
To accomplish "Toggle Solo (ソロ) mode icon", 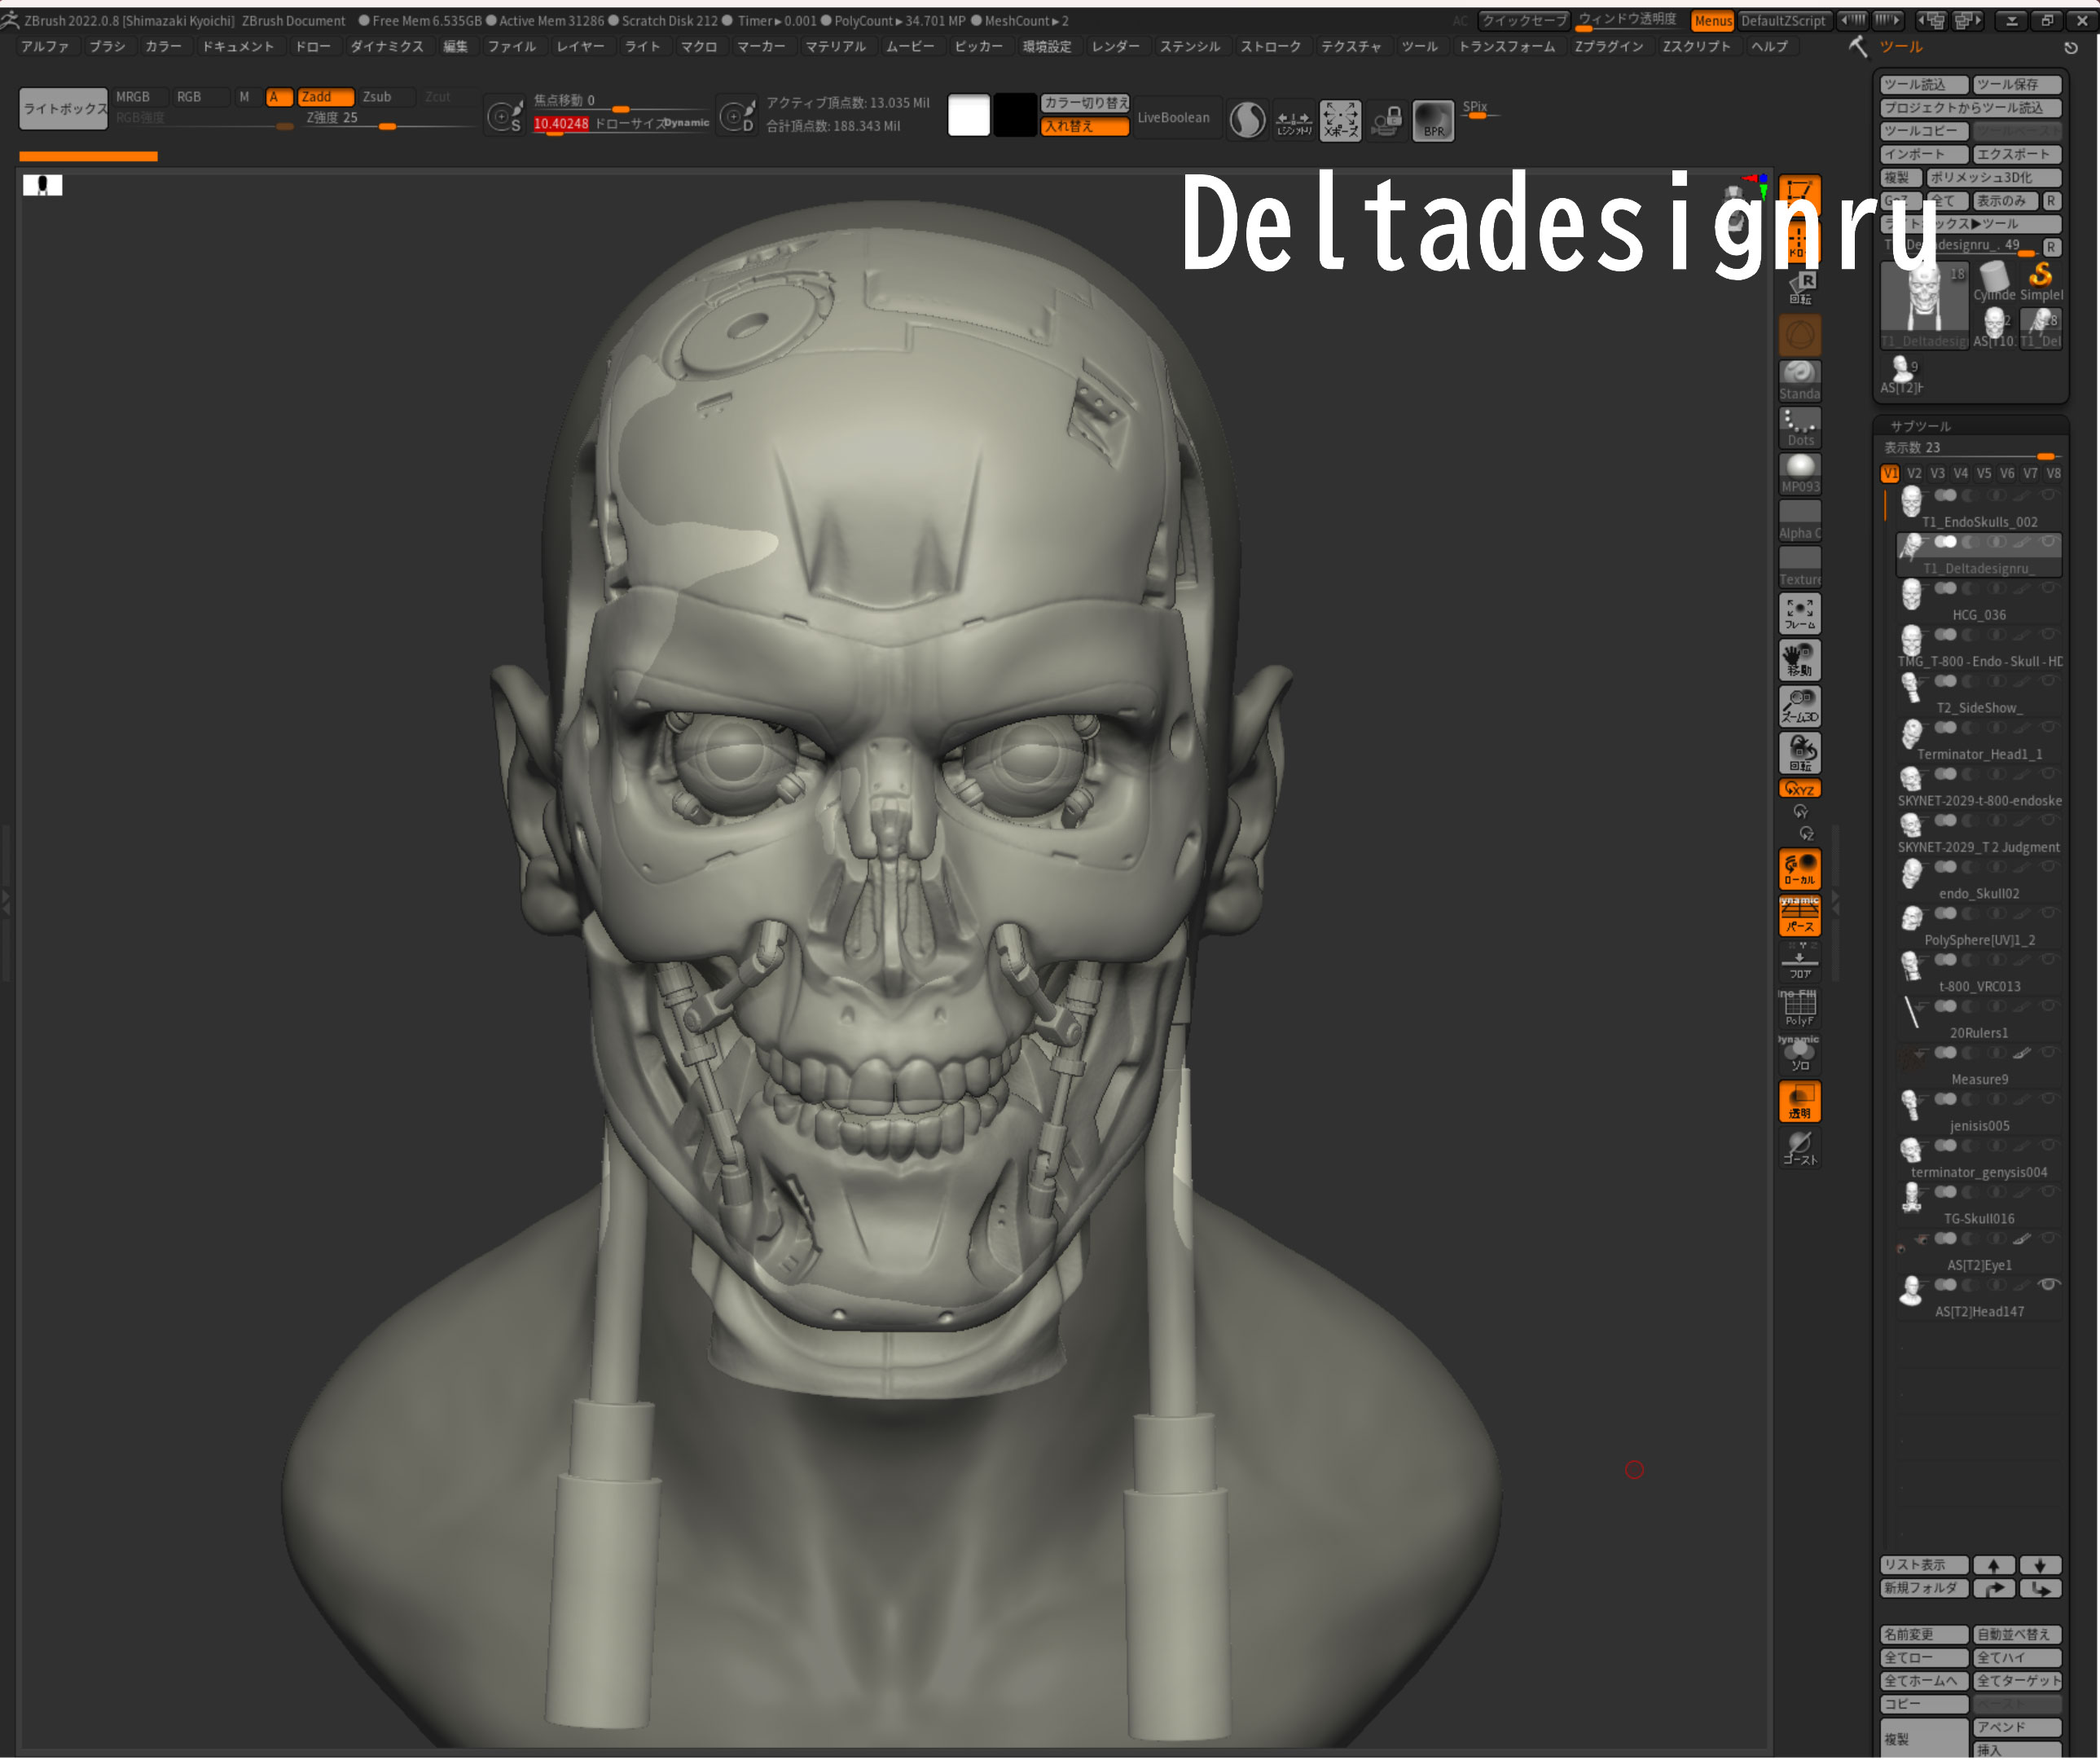I will pos(1799,1054).
